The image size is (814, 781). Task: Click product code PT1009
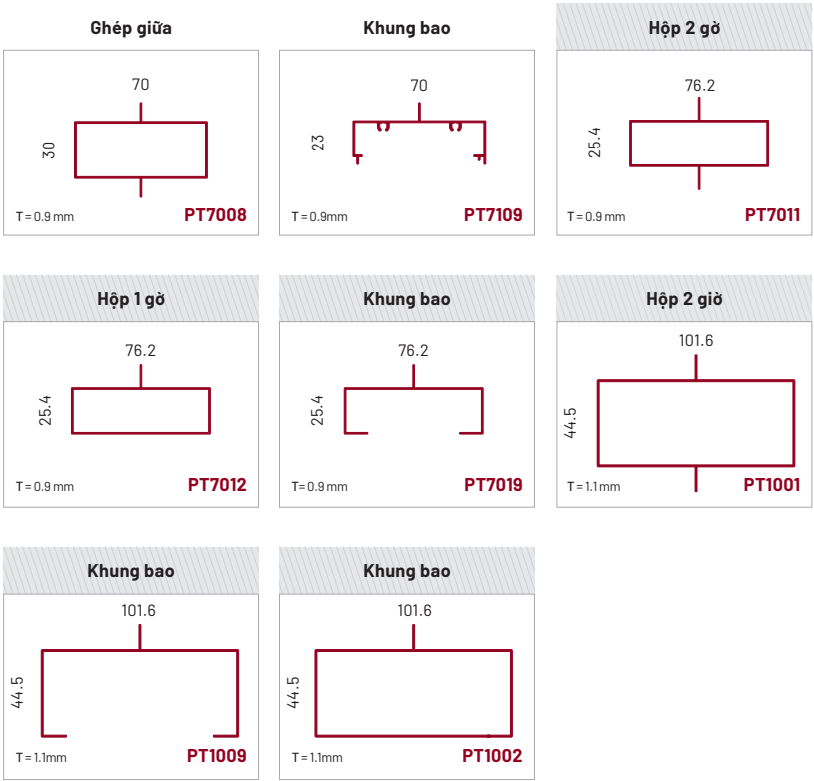pos(216,756)
